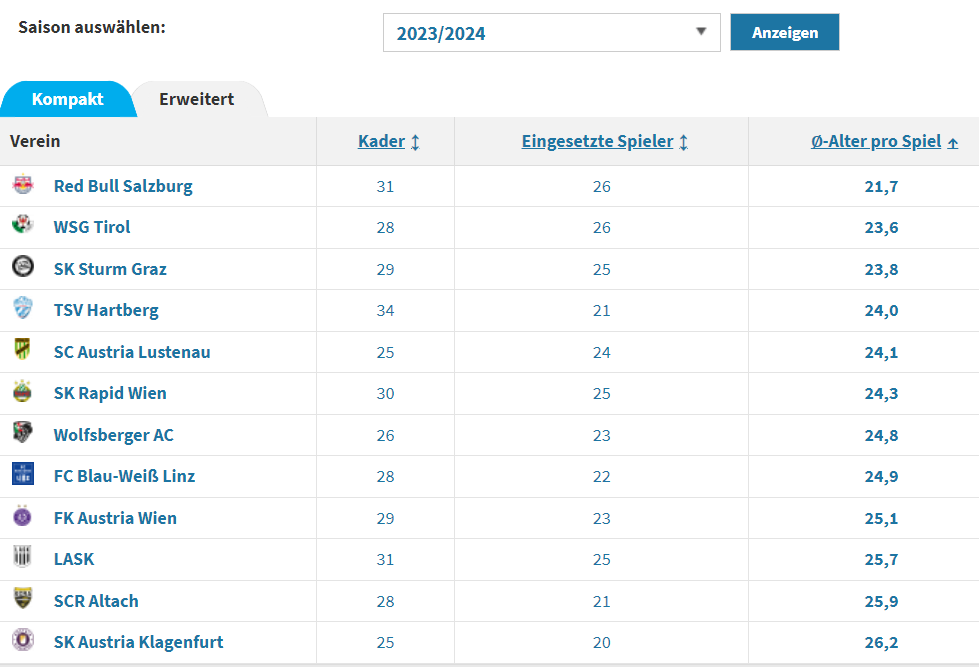Sort by Eingesetzte Spieler column
The width and height of the screenshot is (979, 667).
604,142
